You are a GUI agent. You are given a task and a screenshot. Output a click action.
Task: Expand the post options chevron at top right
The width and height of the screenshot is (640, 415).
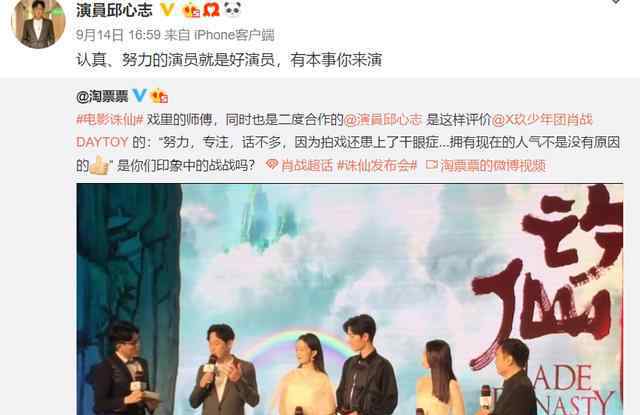(616, 2)
